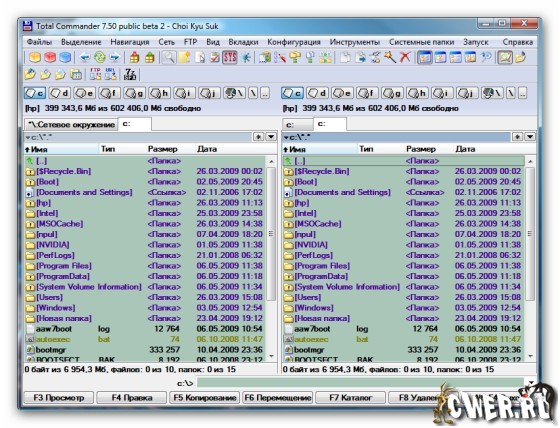Click the green refresh icon in toolbar
Screen dimensions: 560x428
click(100, 57)
